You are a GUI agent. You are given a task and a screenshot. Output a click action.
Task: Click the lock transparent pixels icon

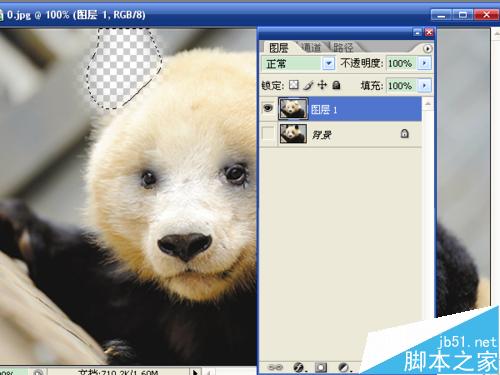click(294, 85)
